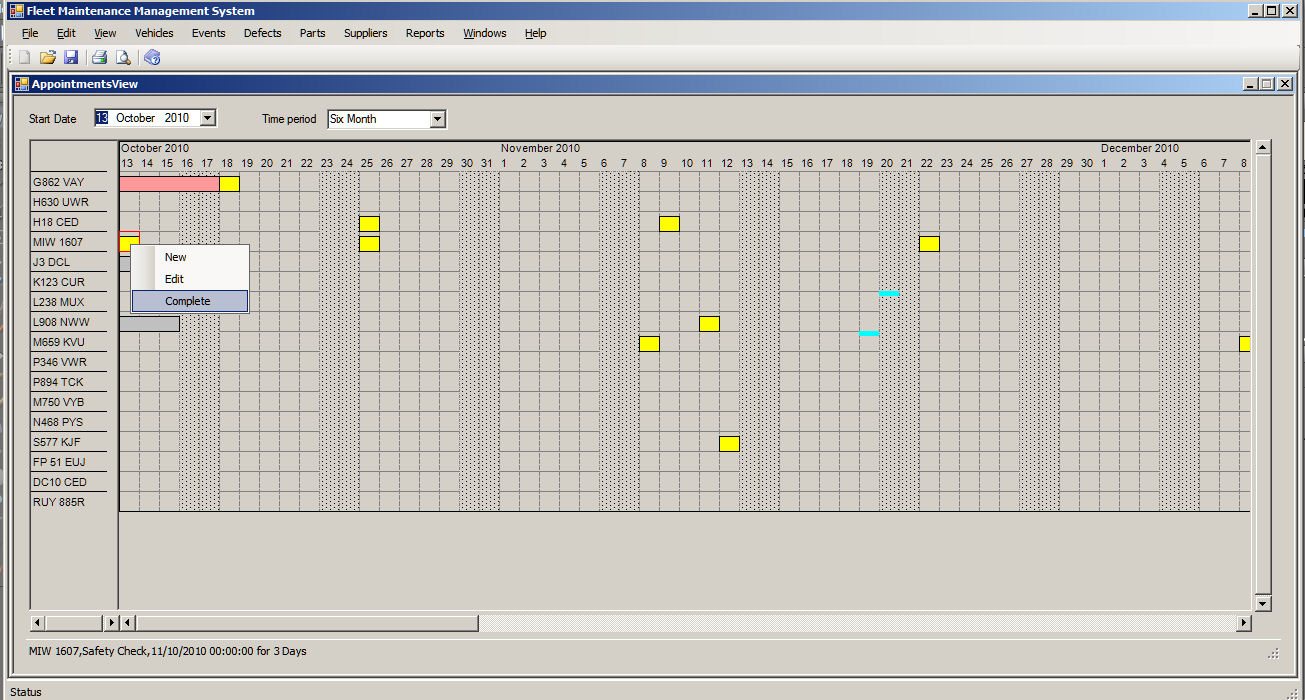Open the Vehicles menu
The image size is (1305, 700).
[154, 33]
